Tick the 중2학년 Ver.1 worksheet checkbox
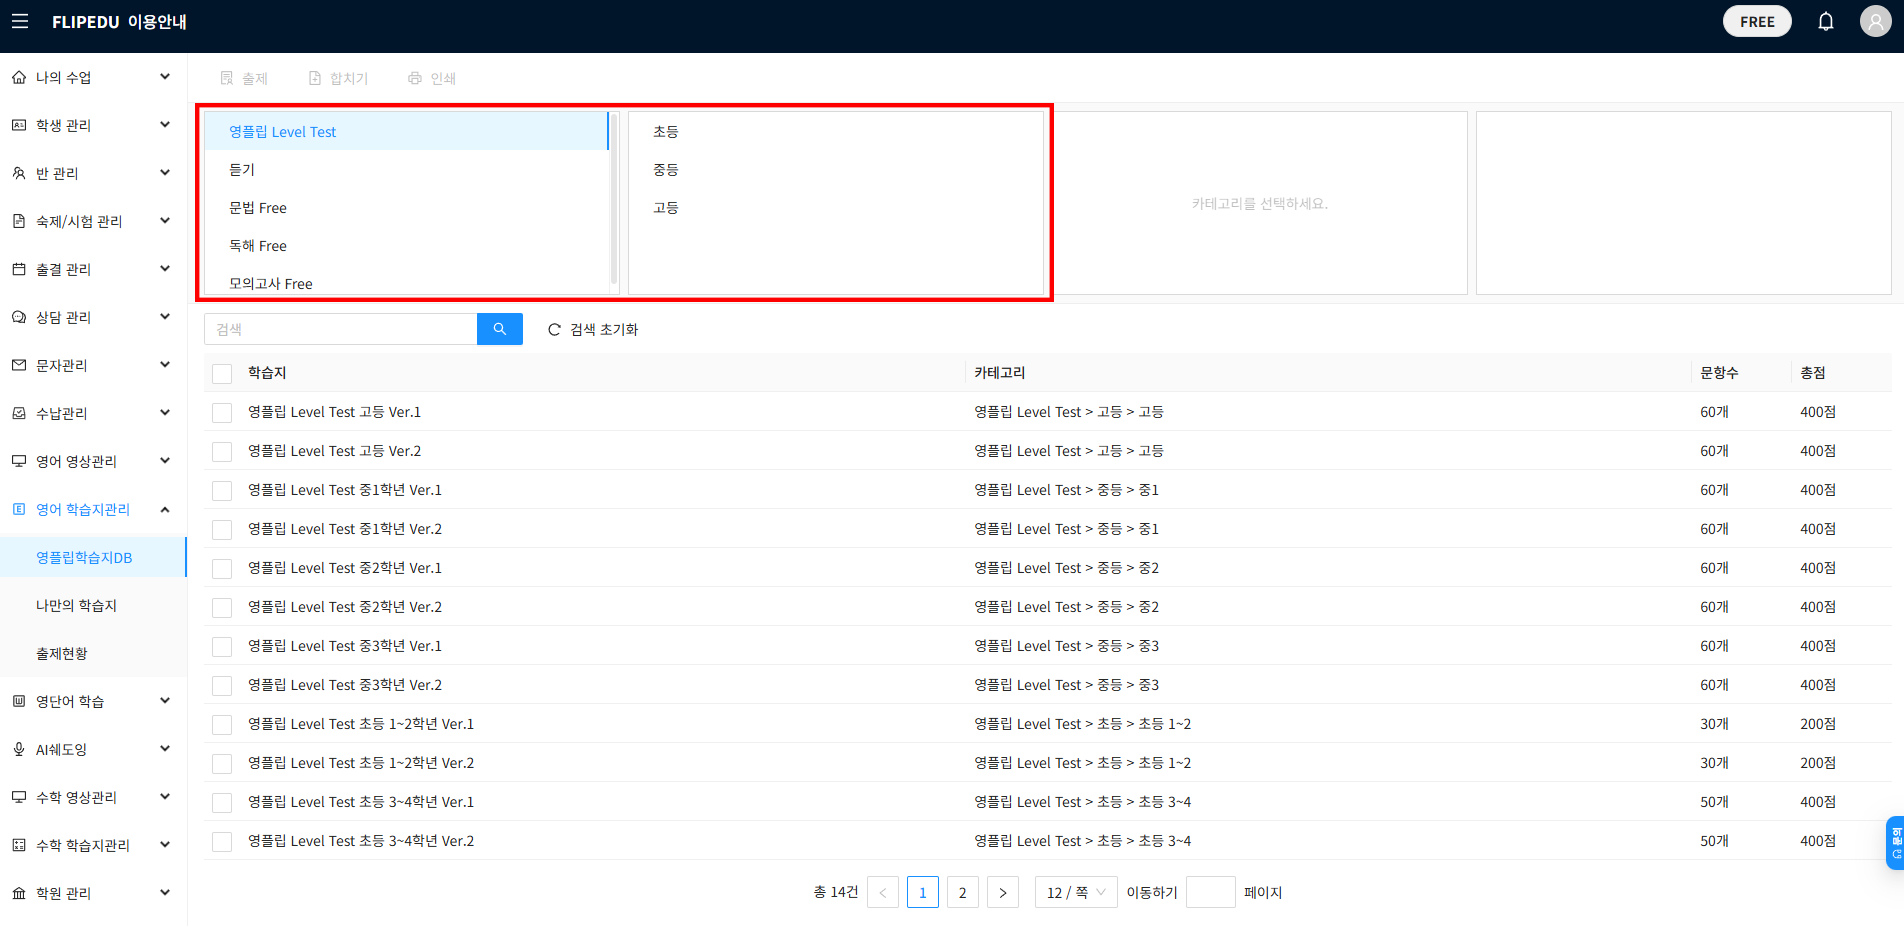 click(x=222, y=568)
